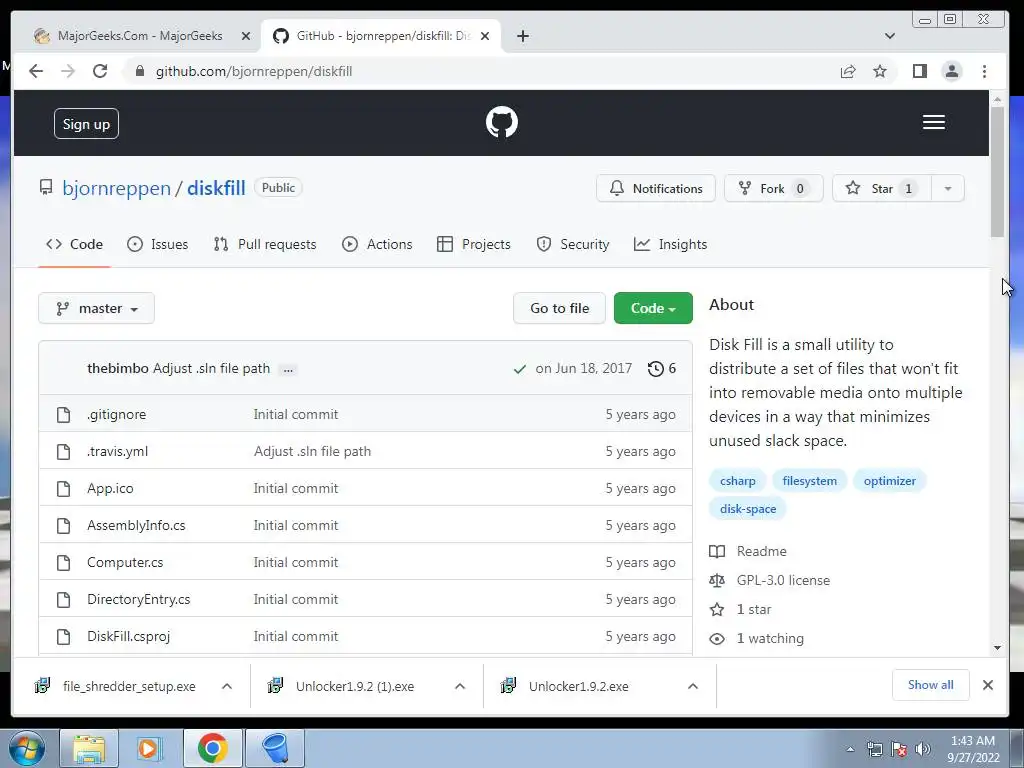
Task: Close the MajorGeeks.Com tab
Action: 246,36
